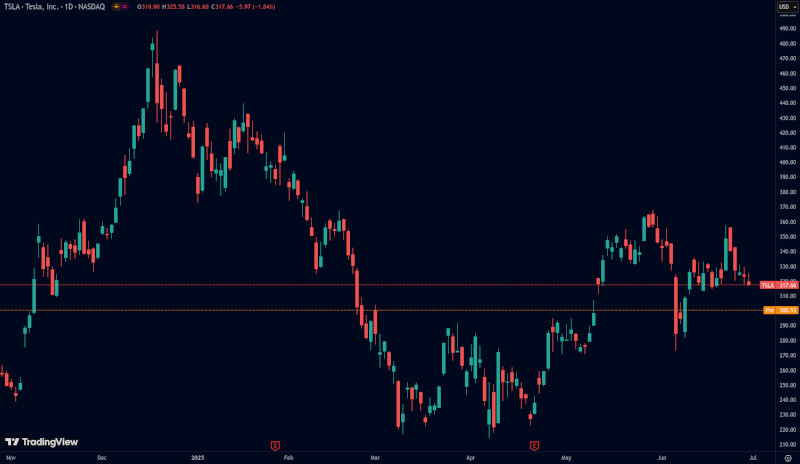Click the pre-market sun status icon
The height and width of the screenshot is (464, 800).
point(115,6)
